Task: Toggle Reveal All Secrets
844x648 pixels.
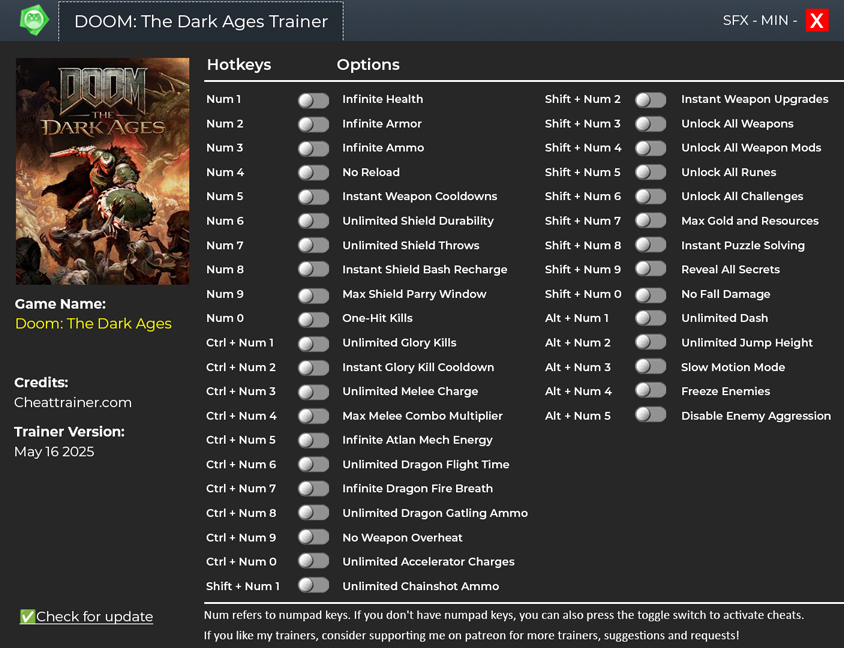Action: [x=651, y=269]
